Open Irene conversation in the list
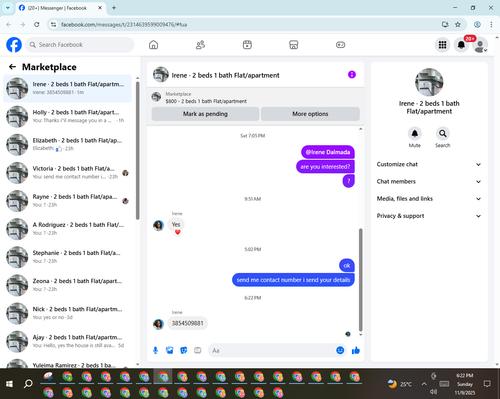Screen dimensions: 500x399 67,88
